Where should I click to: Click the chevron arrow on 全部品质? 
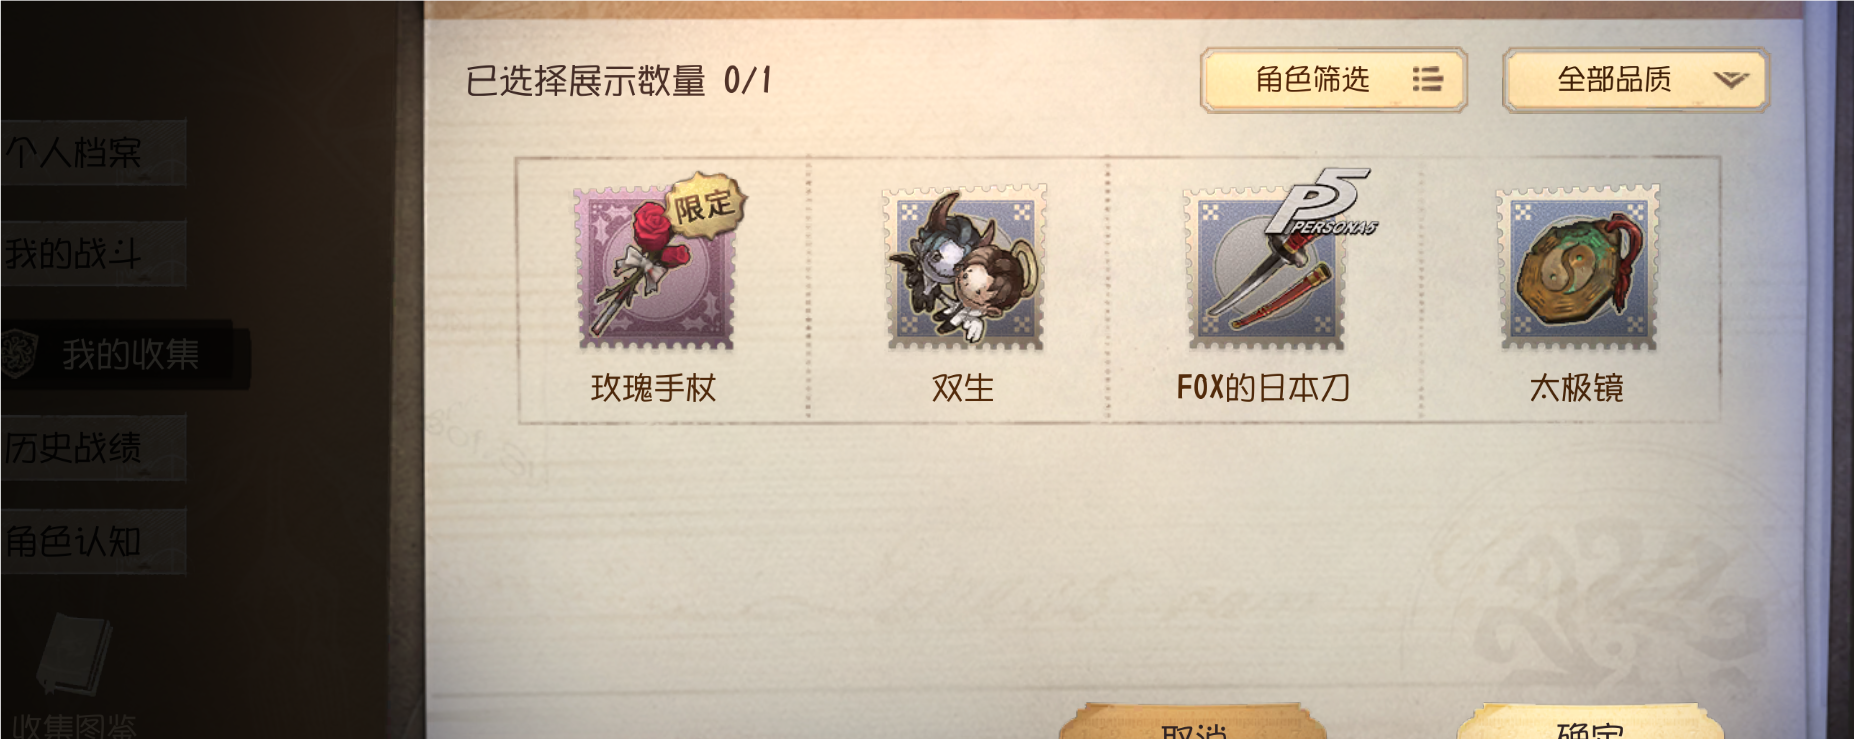coord(1730,80)
